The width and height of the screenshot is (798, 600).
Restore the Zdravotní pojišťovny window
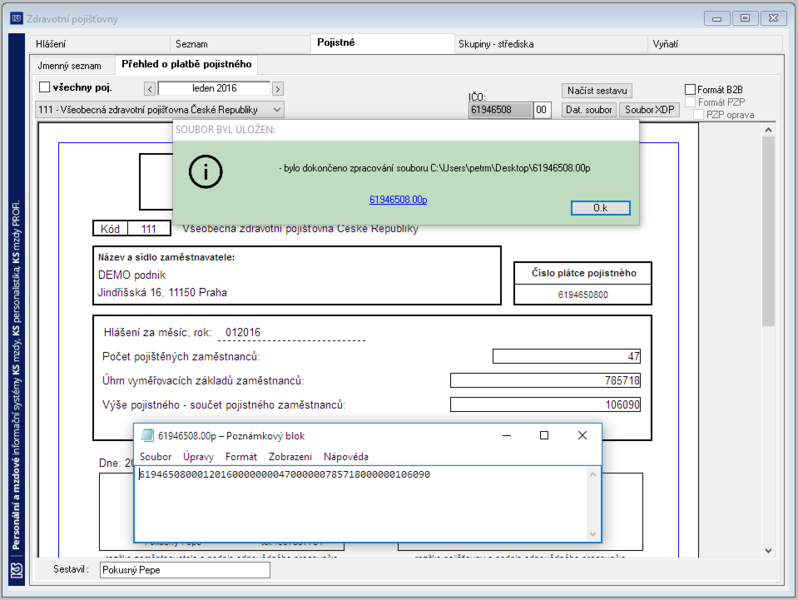(745, 19)
